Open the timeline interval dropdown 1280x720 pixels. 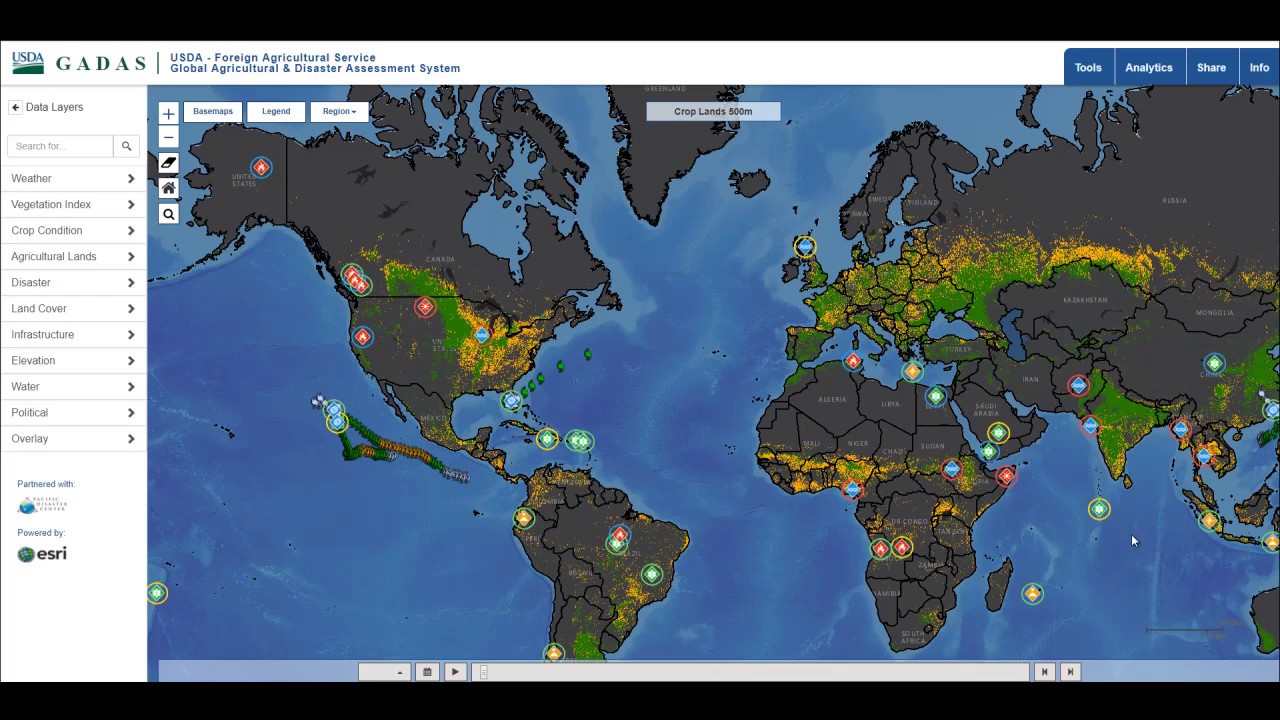385,672
